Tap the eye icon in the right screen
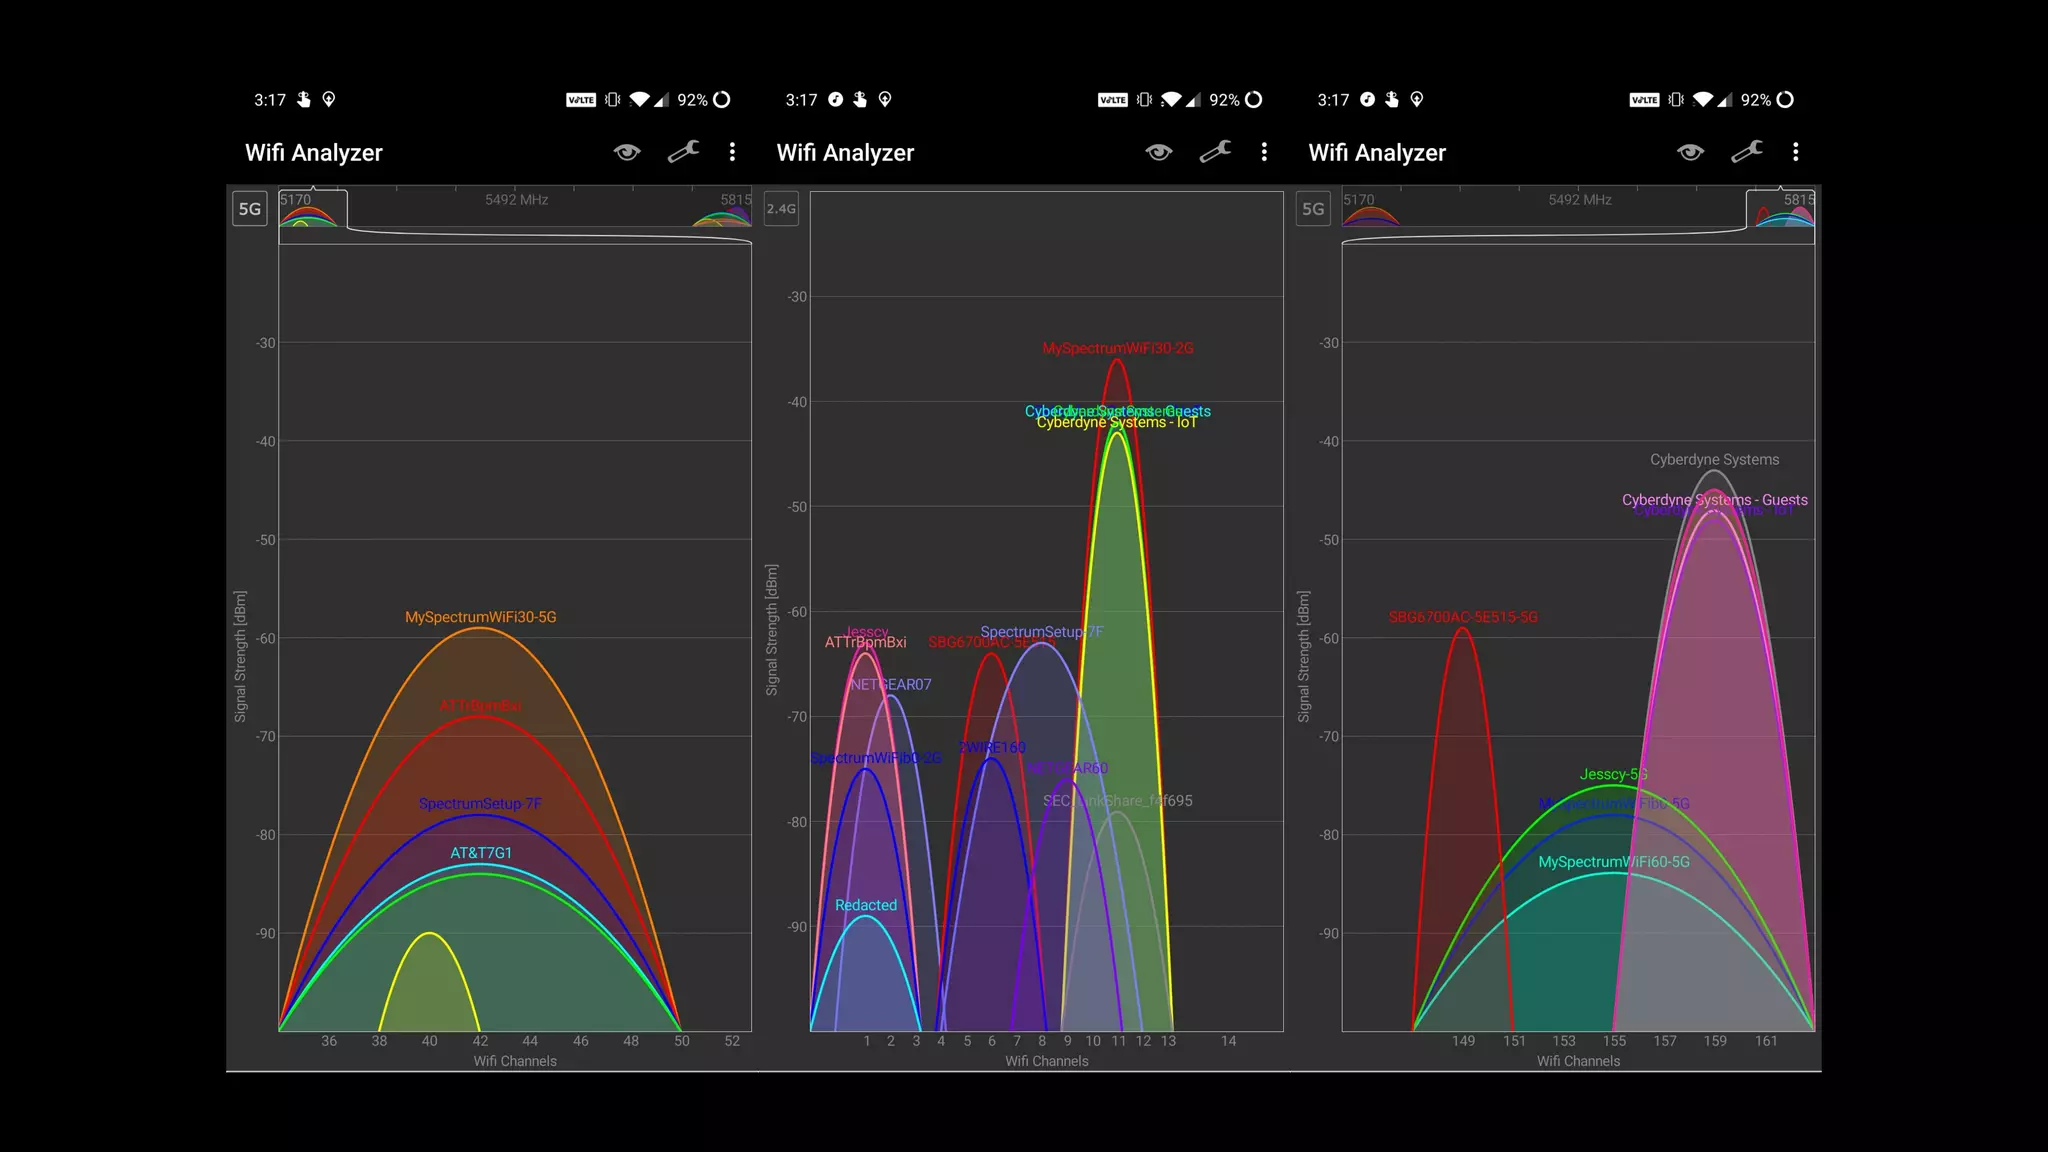The image size is (2048, 1152). point(1691,152)
